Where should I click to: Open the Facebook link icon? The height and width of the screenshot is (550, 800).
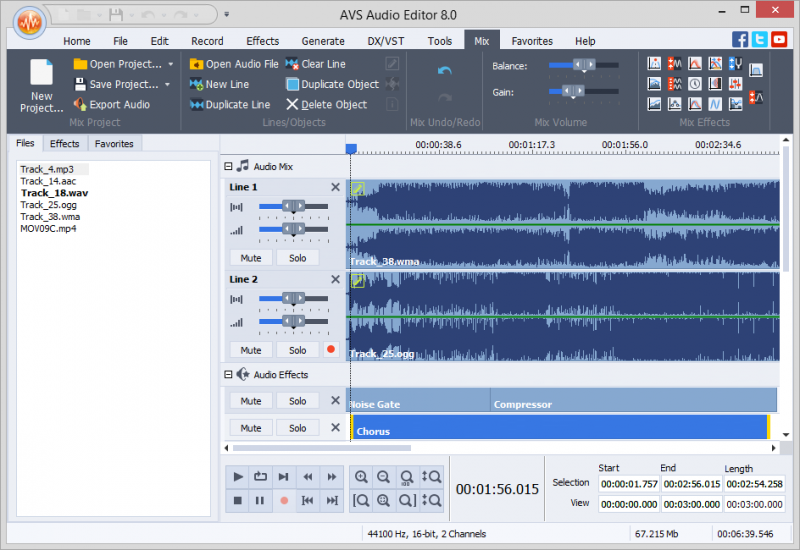pyautogui.click(x=740, y=39)
